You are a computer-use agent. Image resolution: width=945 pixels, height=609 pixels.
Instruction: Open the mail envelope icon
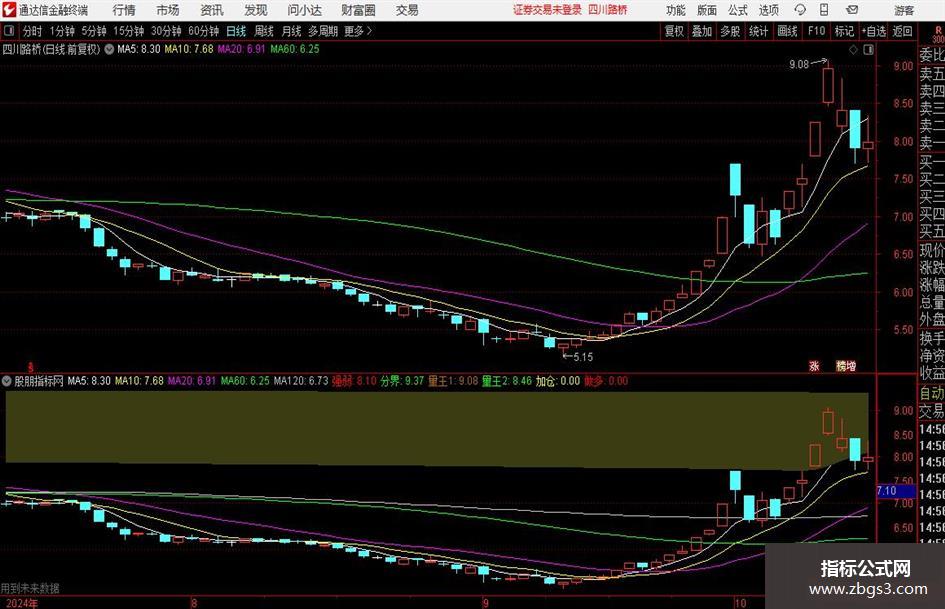[x=852, y=10]
